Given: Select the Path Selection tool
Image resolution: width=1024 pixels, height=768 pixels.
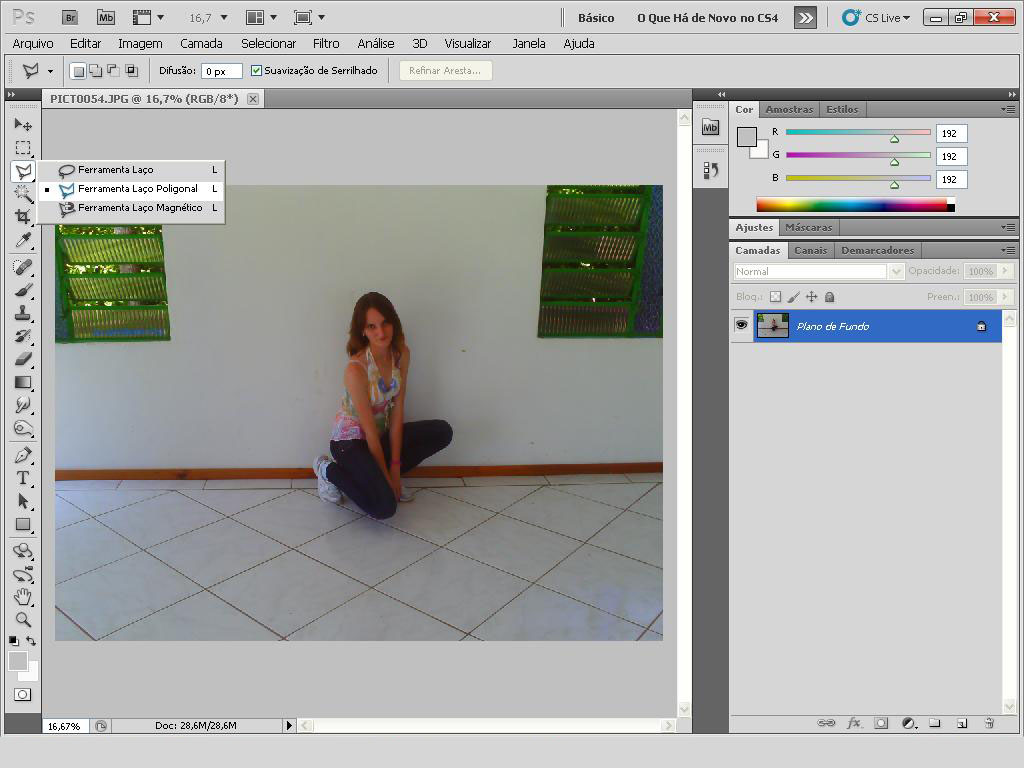Looking at the screenshot, I should (x=23, y=501).
